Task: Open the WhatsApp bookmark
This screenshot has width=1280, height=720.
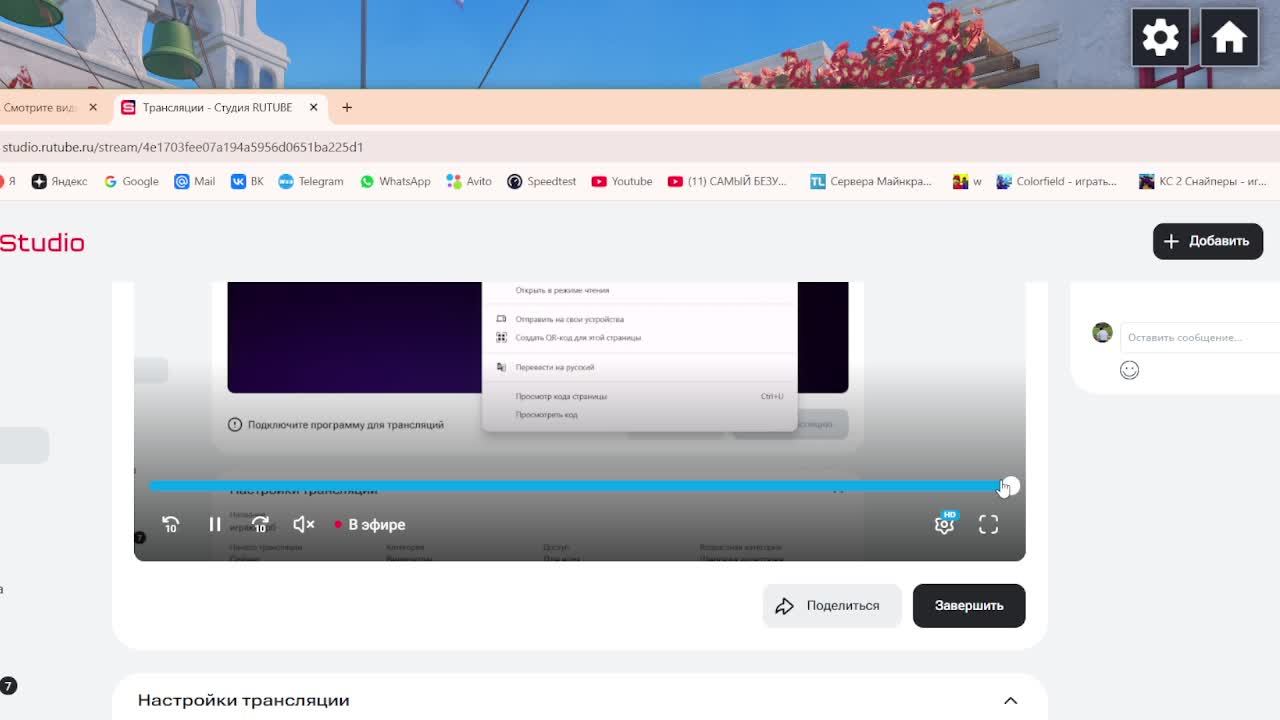Action: 395,181
